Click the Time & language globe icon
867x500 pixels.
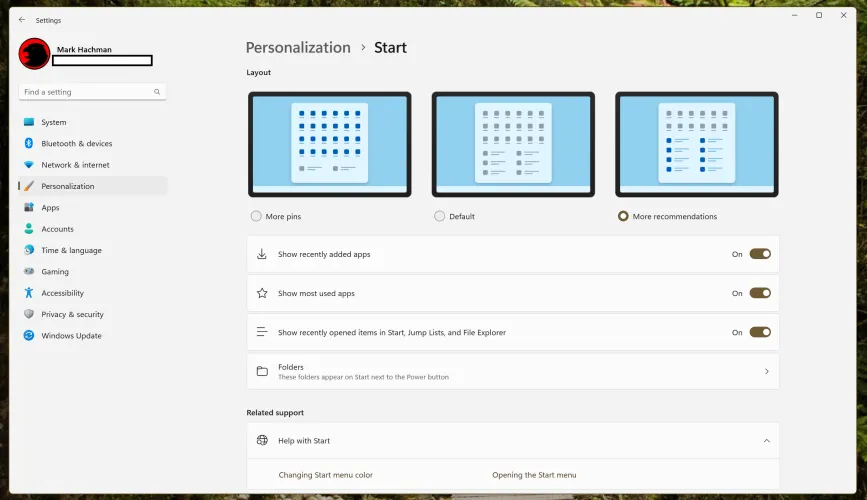pos(29,250)
